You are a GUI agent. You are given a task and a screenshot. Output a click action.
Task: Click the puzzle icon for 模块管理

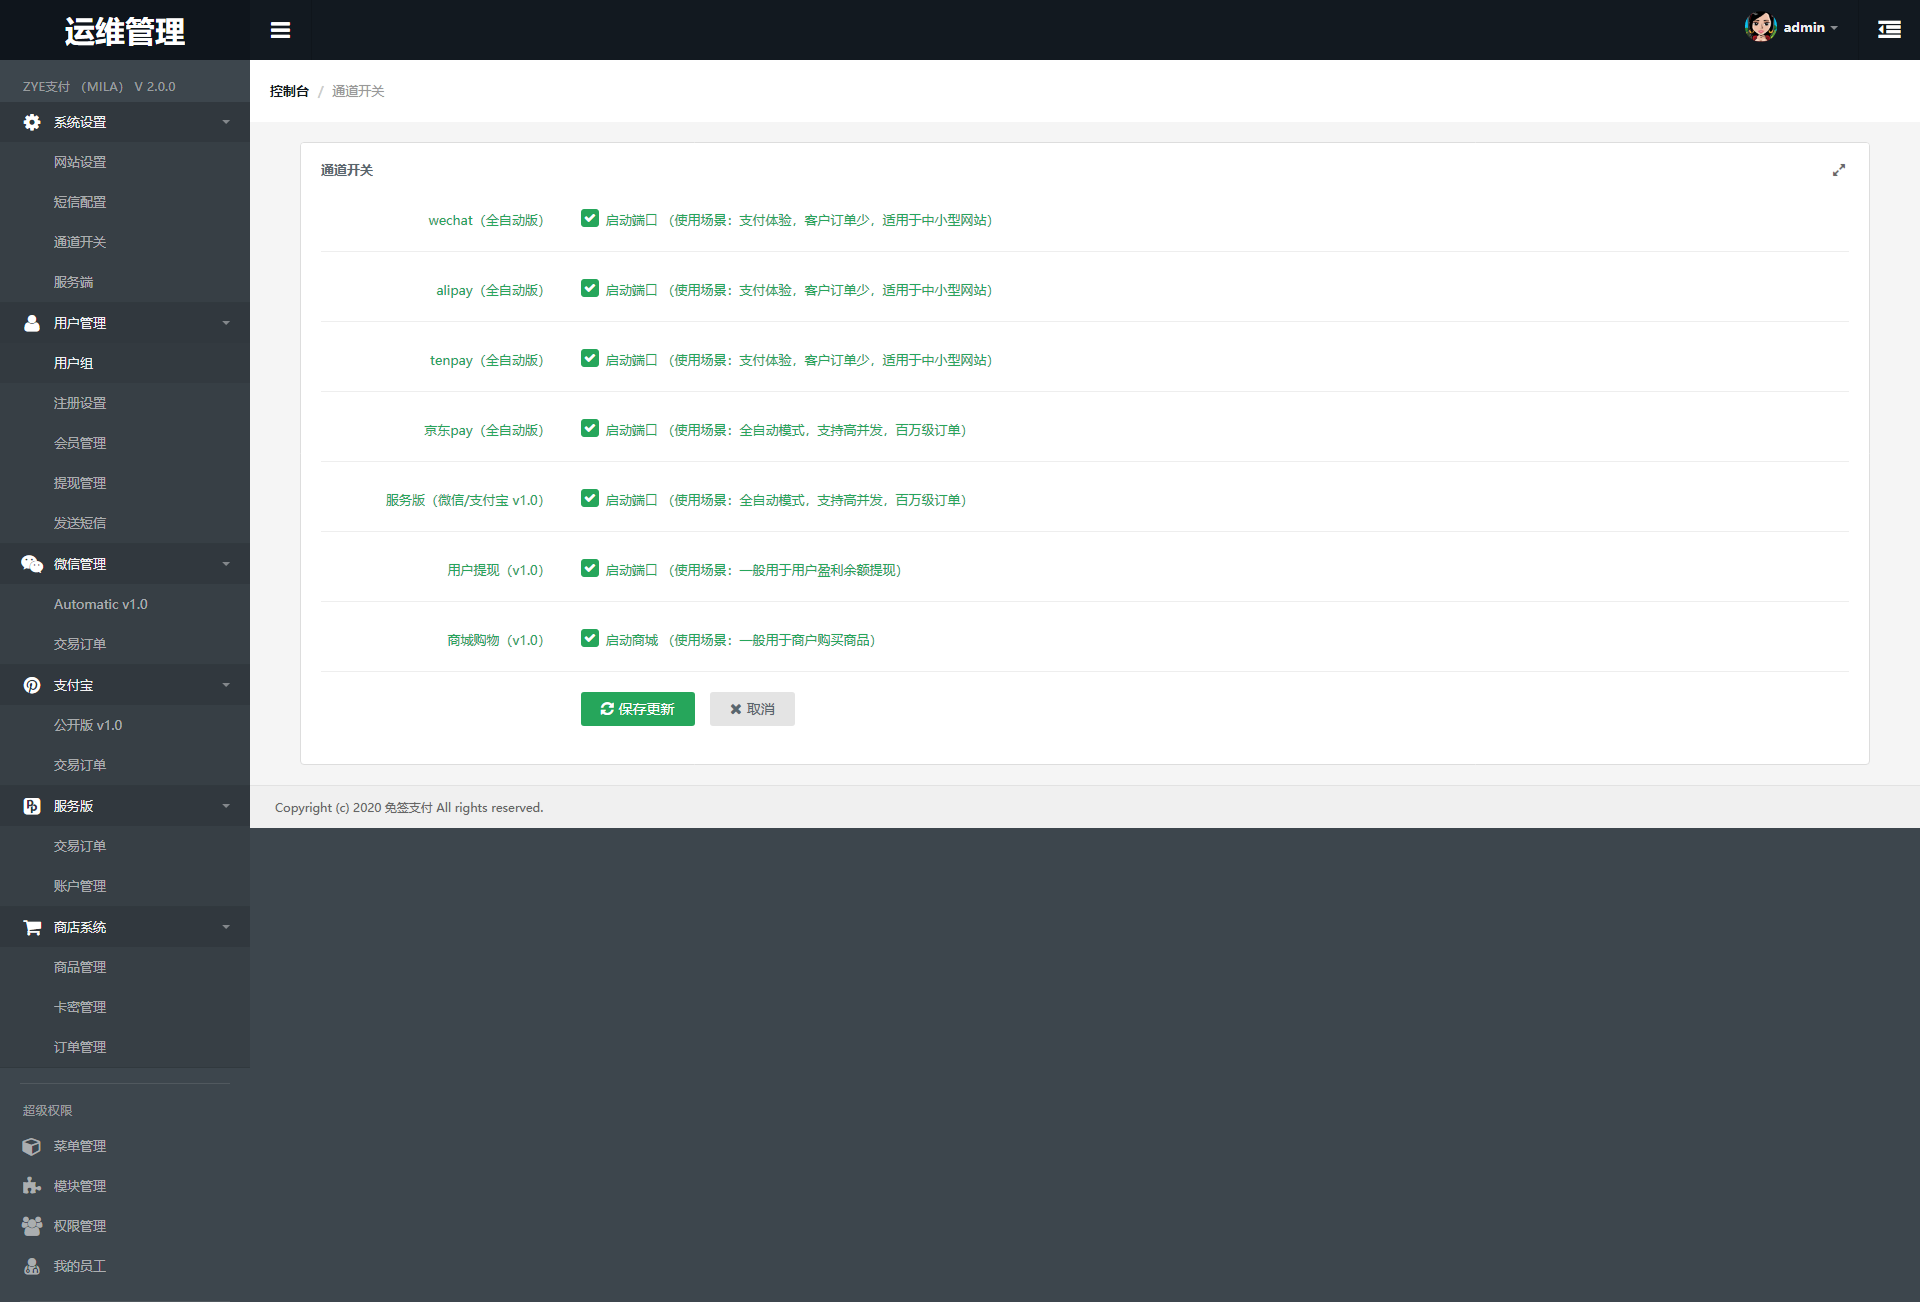32,1186
